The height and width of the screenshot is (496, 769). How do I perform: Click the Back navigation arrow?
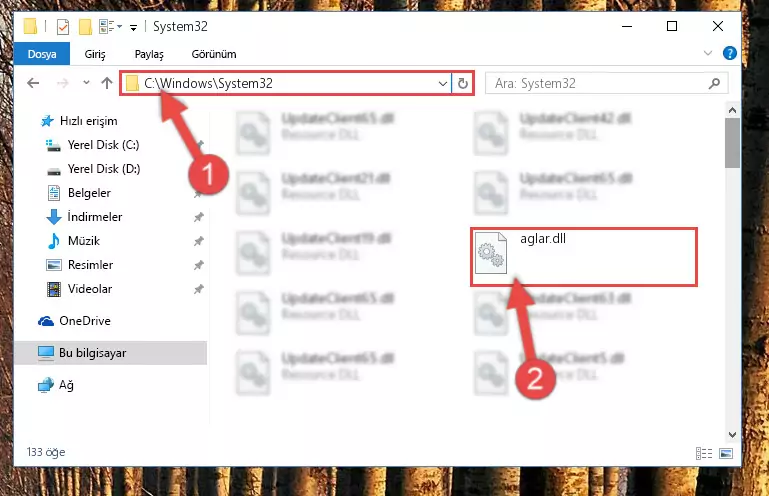click(33, 83)
